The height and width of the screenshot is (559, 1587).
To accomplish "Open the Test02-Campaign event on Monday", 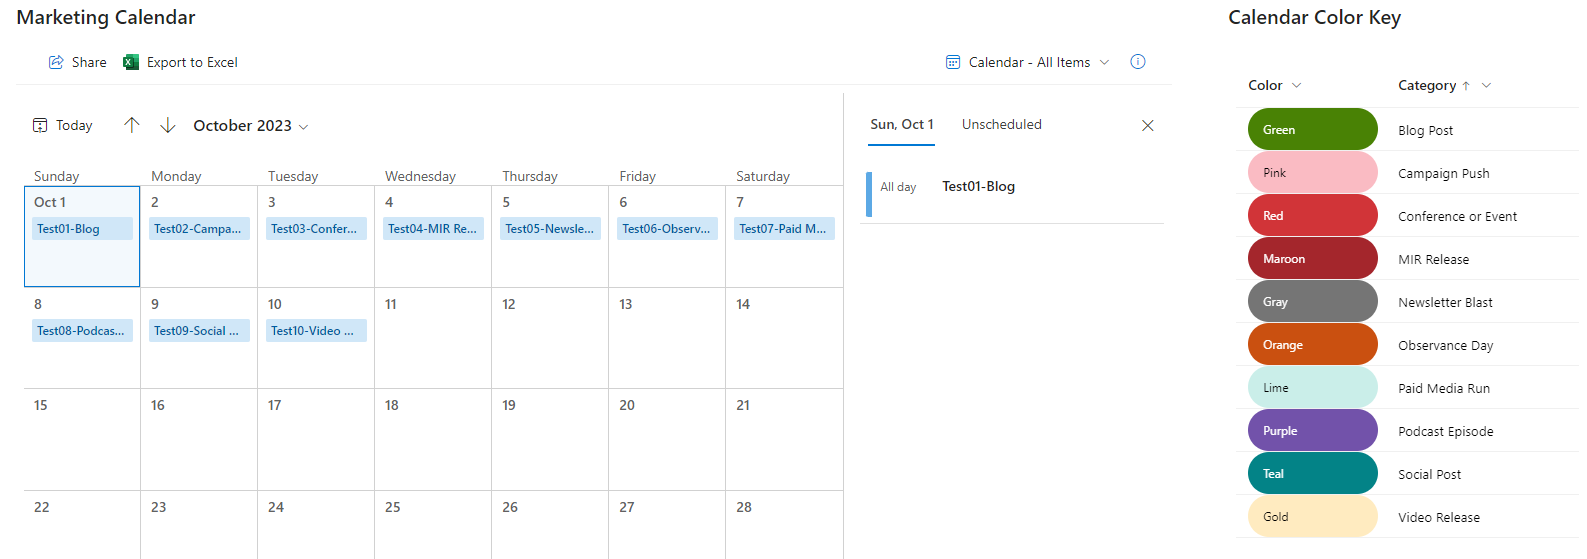I will (x=198, y=229).
